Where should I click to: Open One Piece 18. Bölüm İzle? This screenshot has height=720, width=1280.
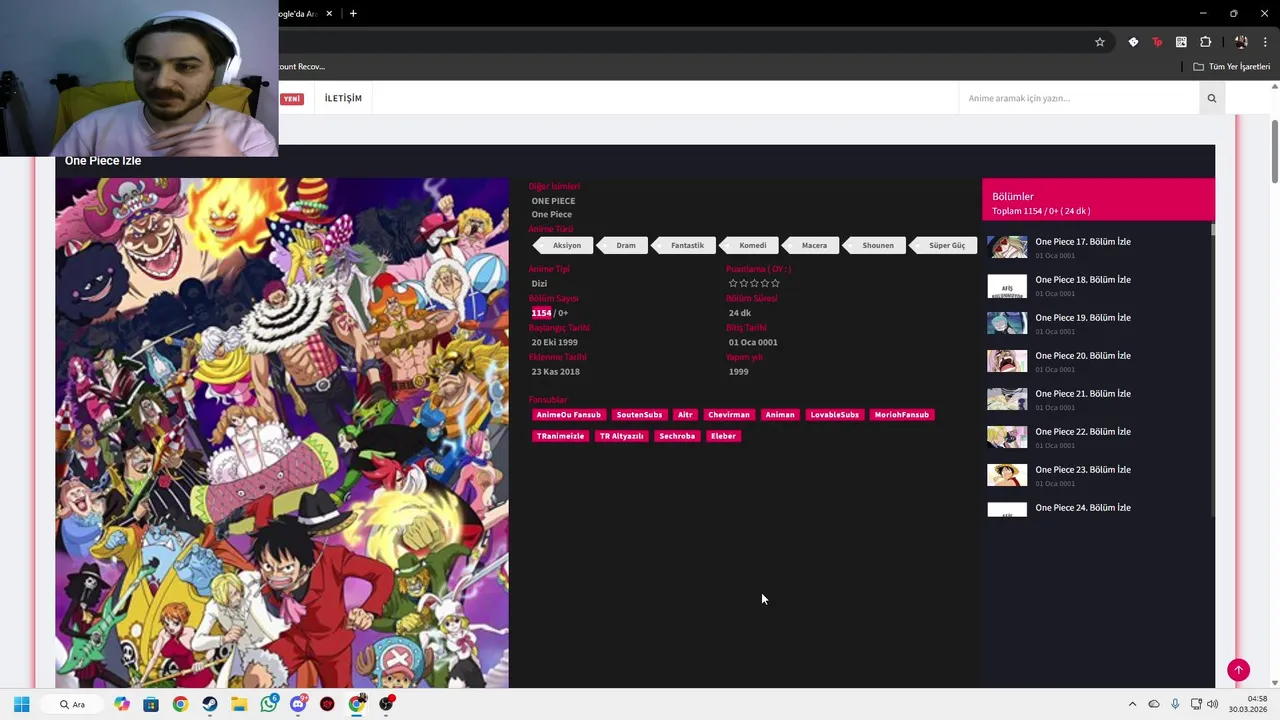(x=1083, y=280)
